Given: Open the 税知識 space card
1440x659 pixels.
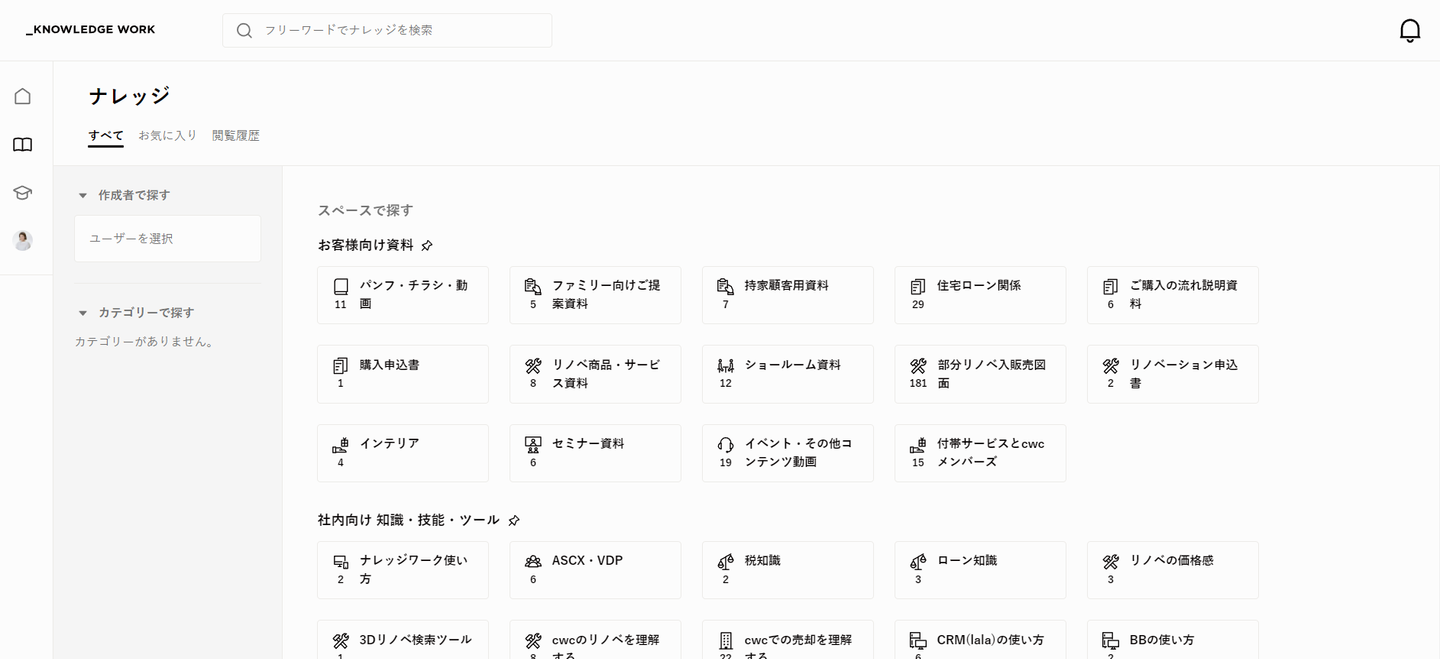Looking at the screenshot, I should point(788,570).
